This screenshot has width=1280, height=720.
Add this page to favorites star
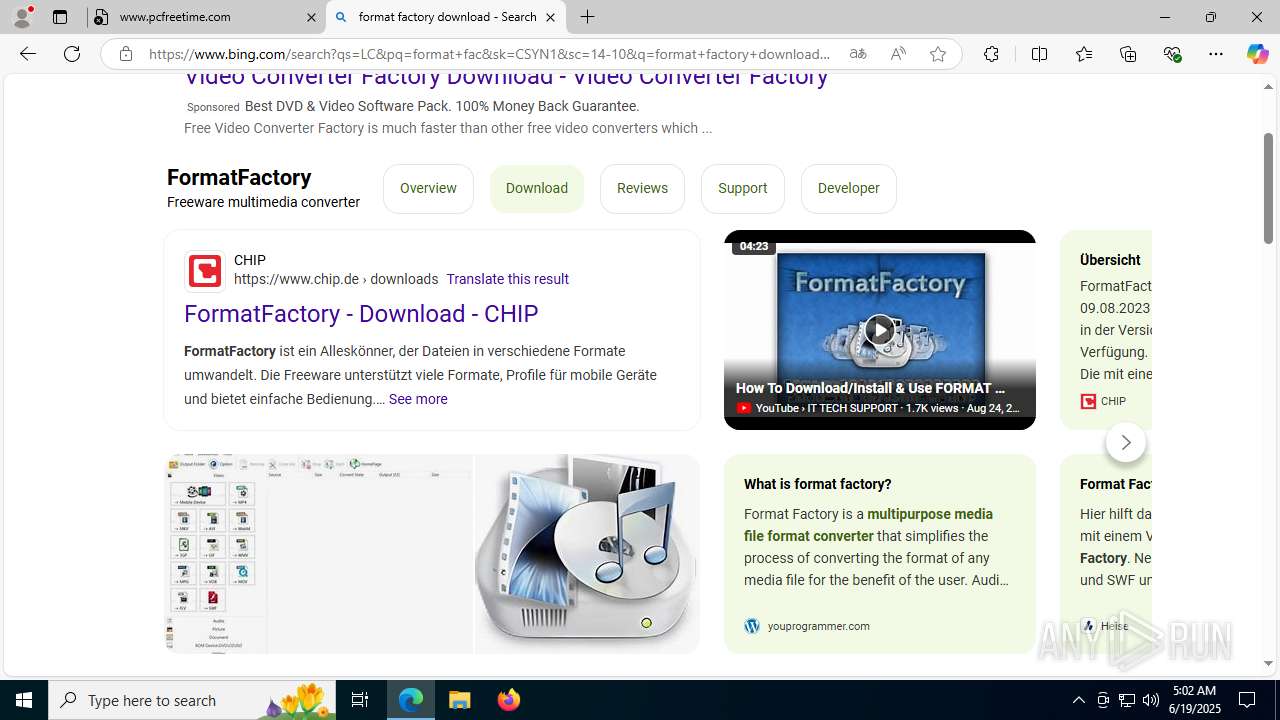click(x=938, y=54)
